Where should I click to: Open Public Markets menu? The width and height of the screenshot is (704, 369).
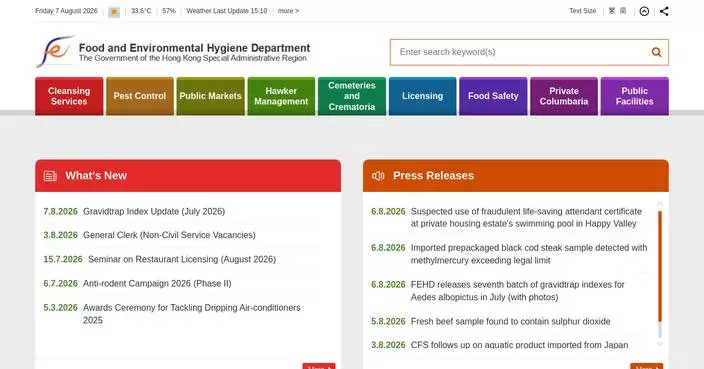(211, 96)
